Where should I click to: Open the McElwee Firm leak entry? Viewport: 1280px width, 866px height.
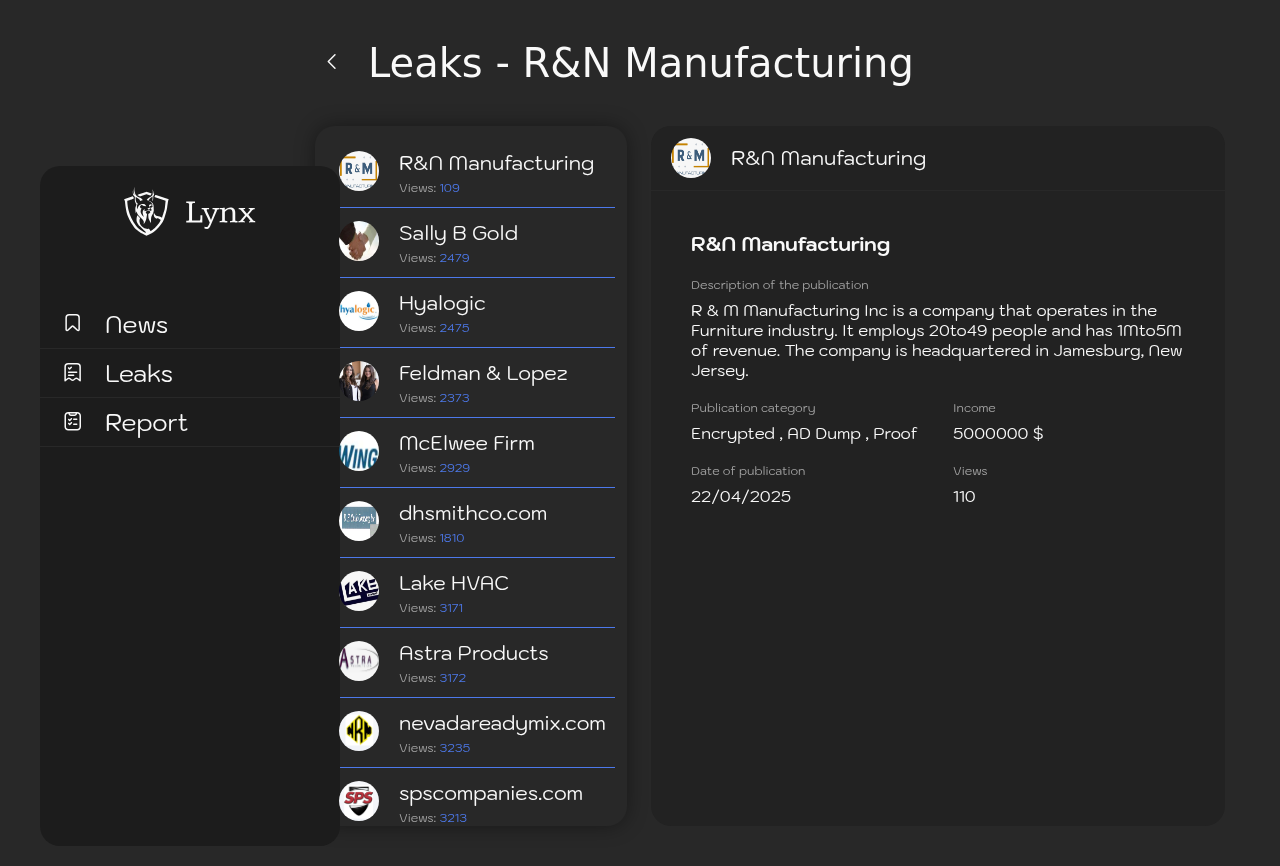[x=477, y=453]
